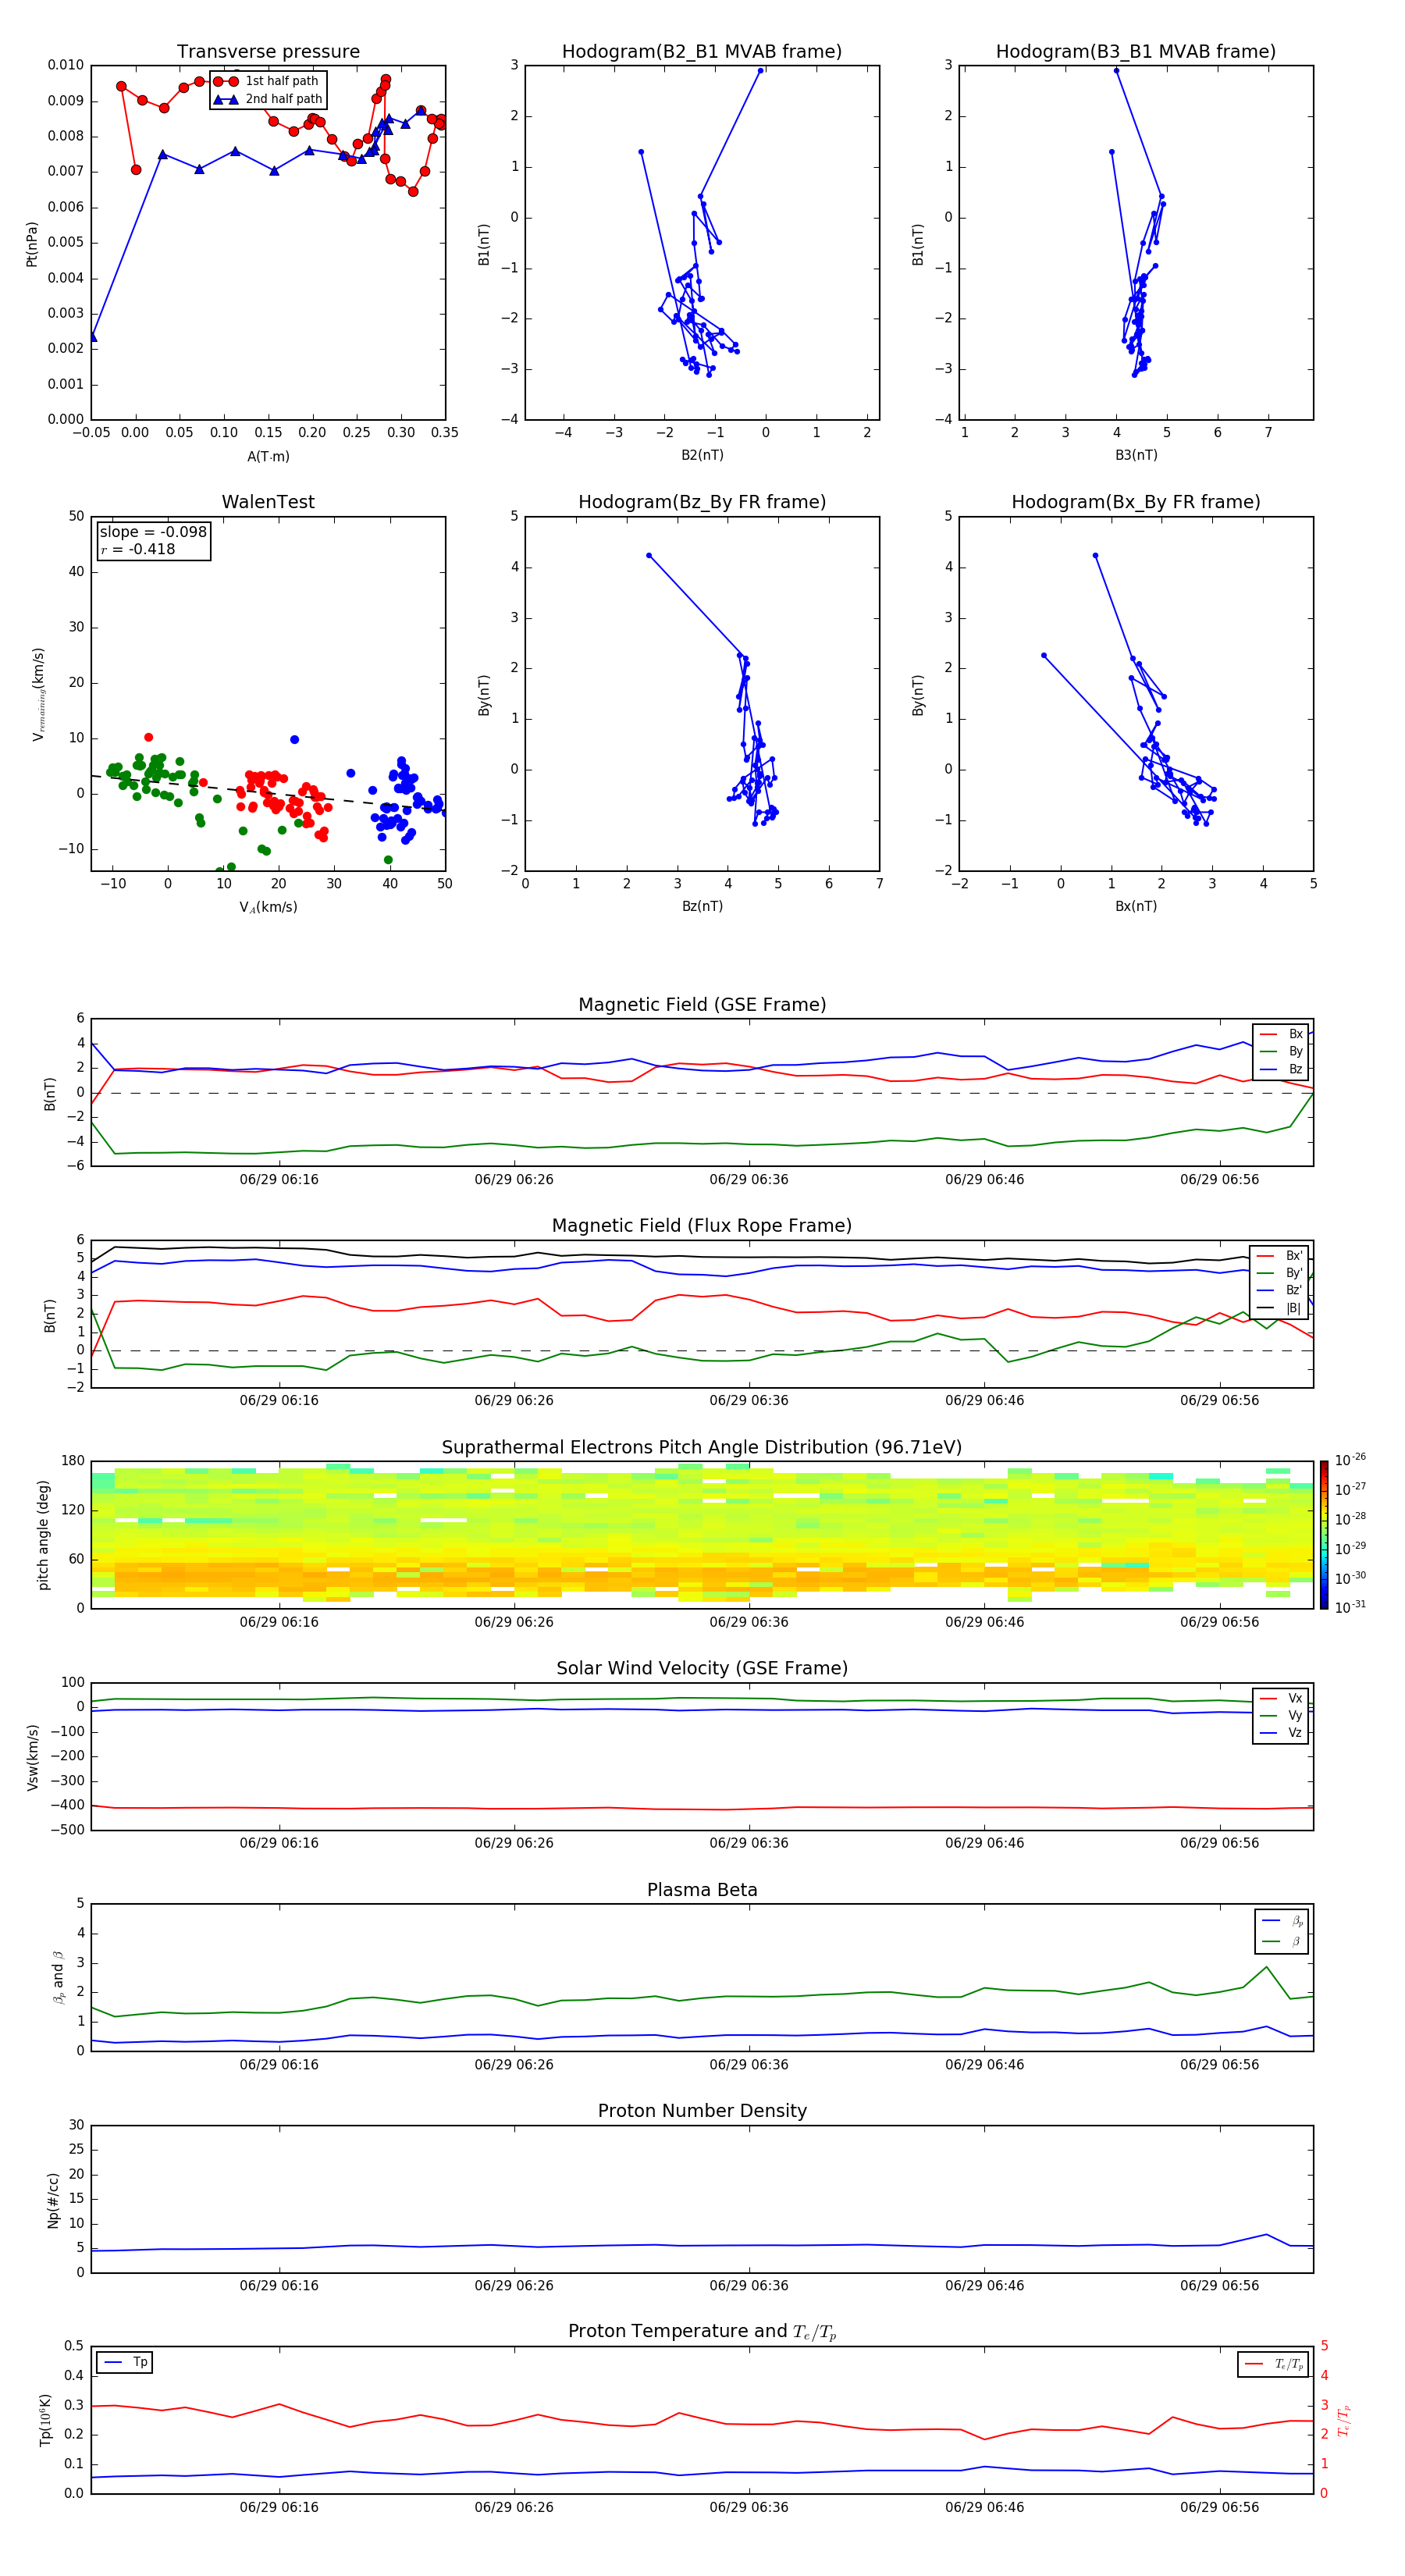Click 'Vx' legend entry in velocity plot
Image resolution: width=1405 pixels, height=2576 pixels.
1281,1698
